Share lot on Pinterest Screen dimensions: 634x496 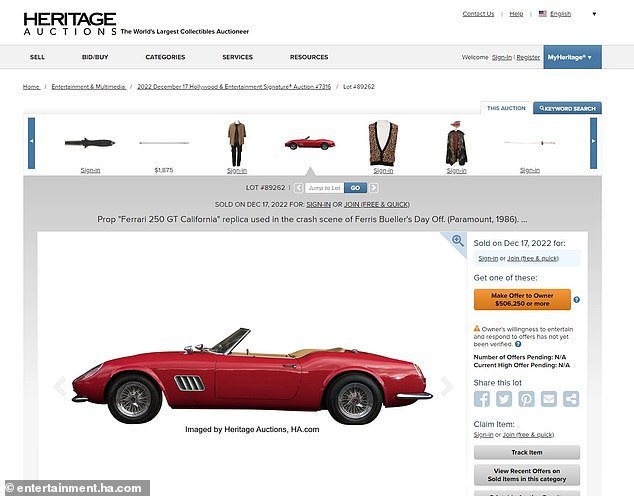[526, 399]
